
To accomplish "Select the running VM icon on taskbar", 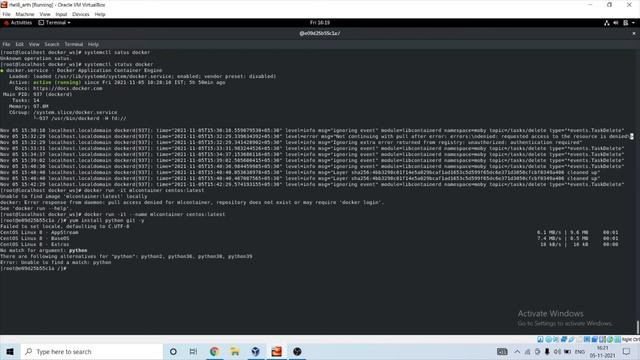I will [x=276, y=351].
